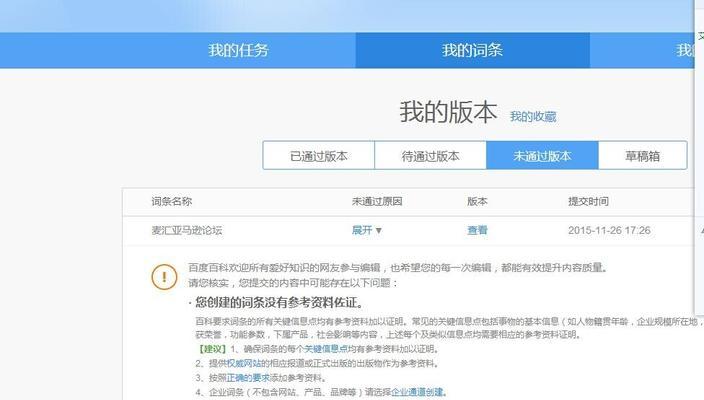Click the submit time 2015-11-26 17:26
This screenshot has height=400, width=704.
point(609,230)
